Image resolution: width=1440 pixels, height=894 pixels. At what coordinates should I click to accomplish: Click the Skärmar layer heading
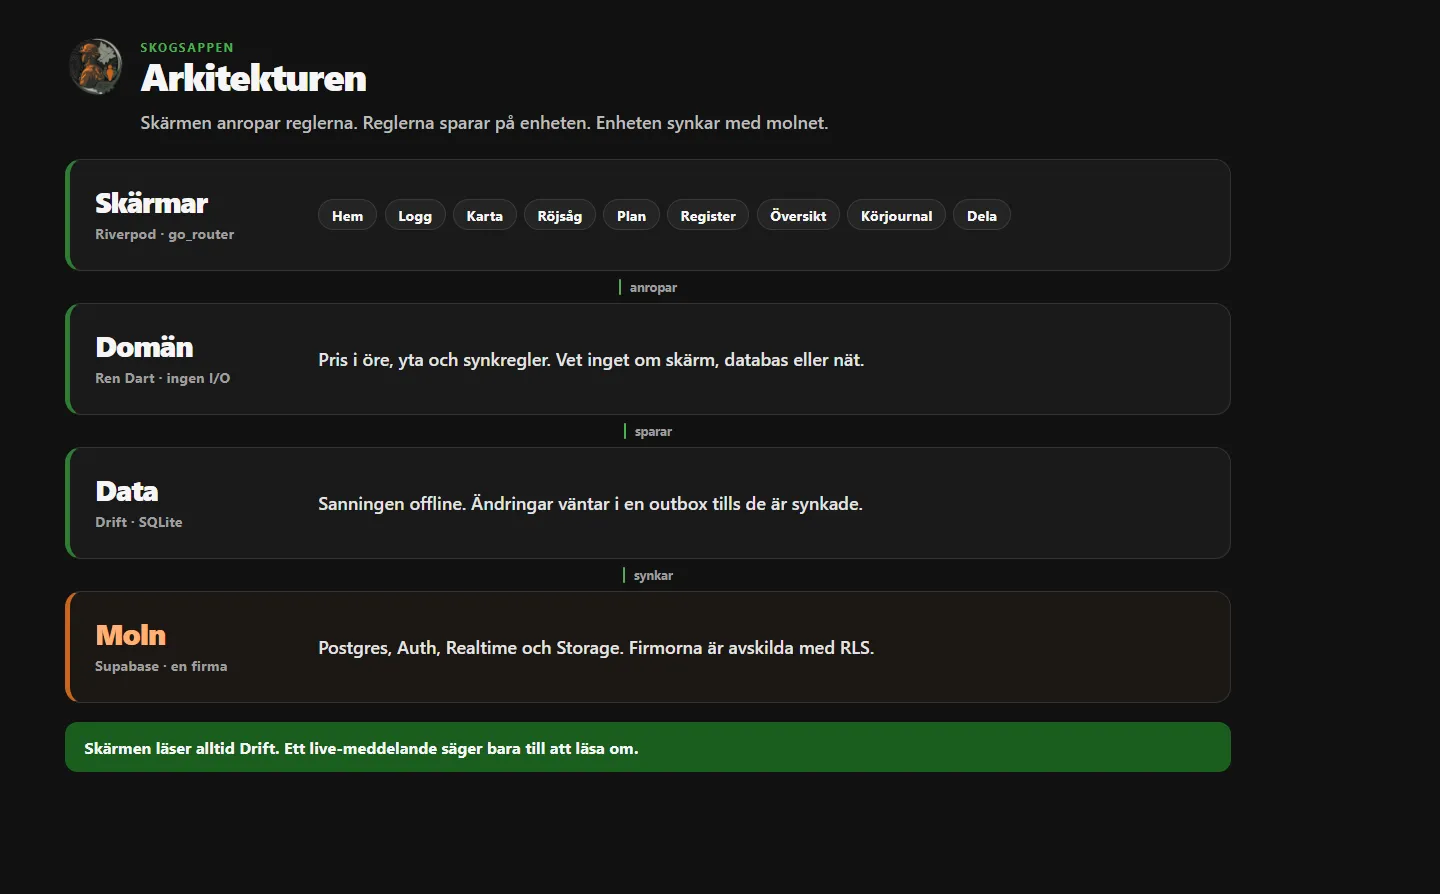(151, 203)
